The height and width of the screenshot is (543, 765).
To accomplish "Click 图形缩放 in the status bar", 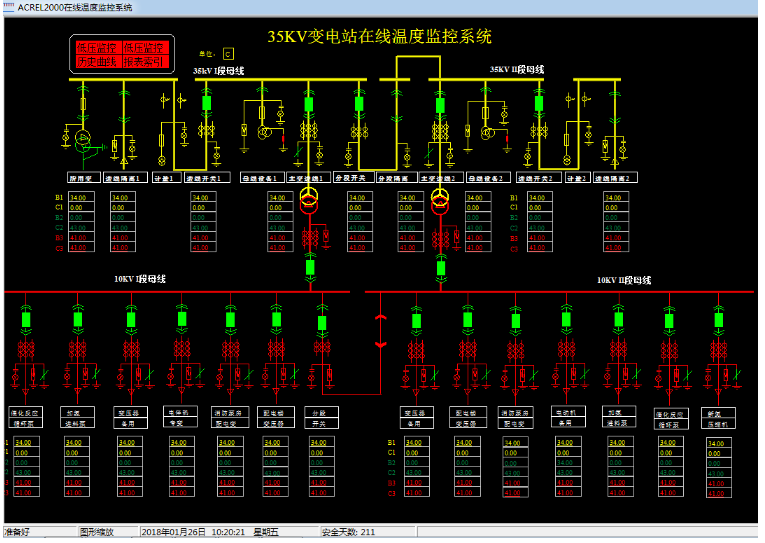I will 97,532.
